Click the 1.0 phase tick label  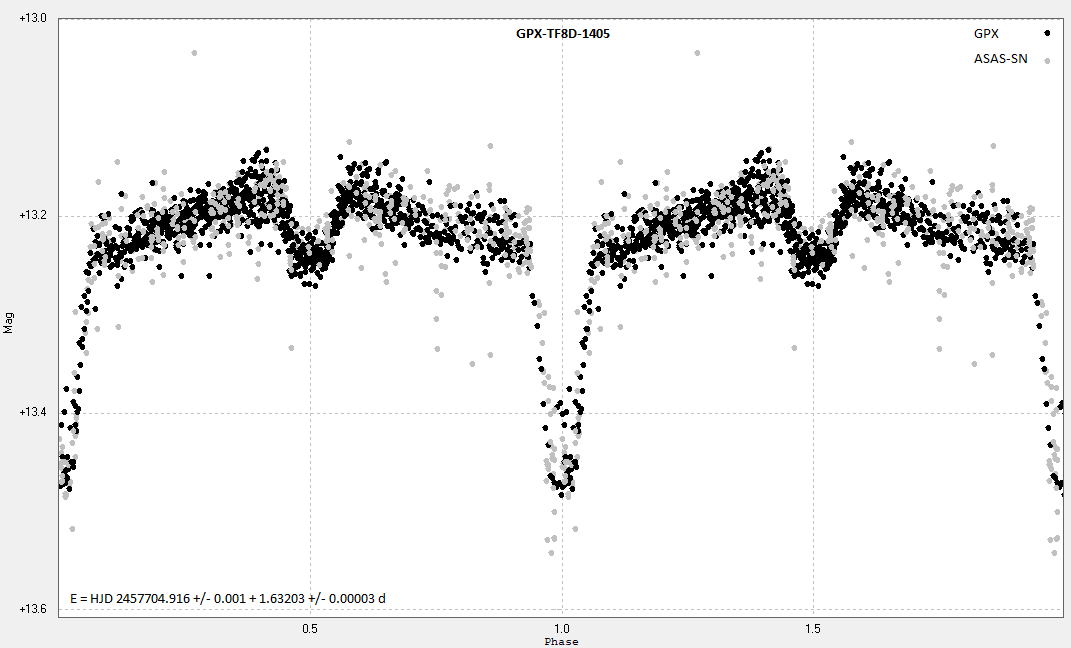tap(561, 628)
